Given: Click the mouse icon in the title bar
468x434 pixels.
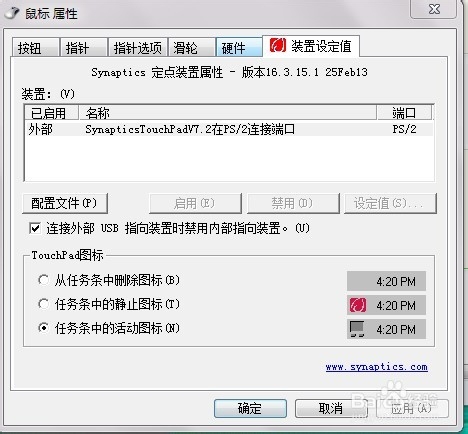Looking at the screenshot, I should (12, 13).
